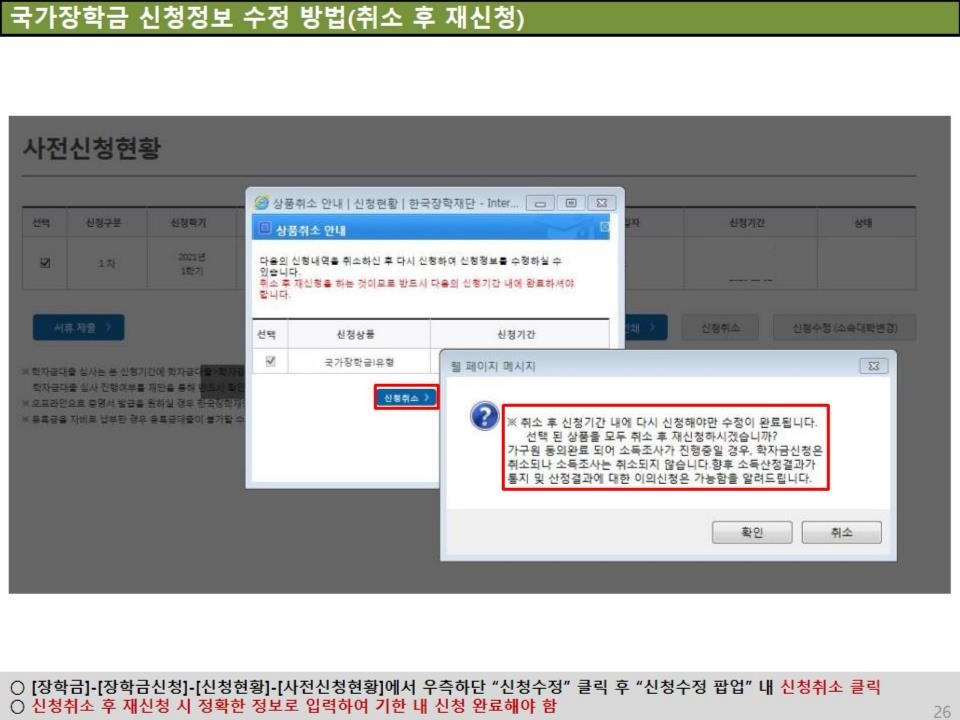Restore down the 상품취소 안내 popup window
Viewport: 960px width, 720px height.
coord(571,202)
